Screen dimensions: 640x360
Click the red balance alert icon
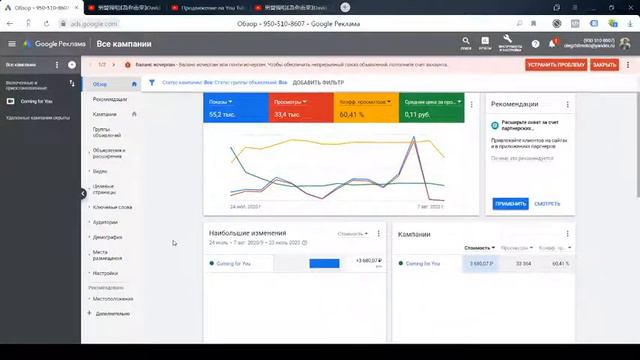pos(127,64)
